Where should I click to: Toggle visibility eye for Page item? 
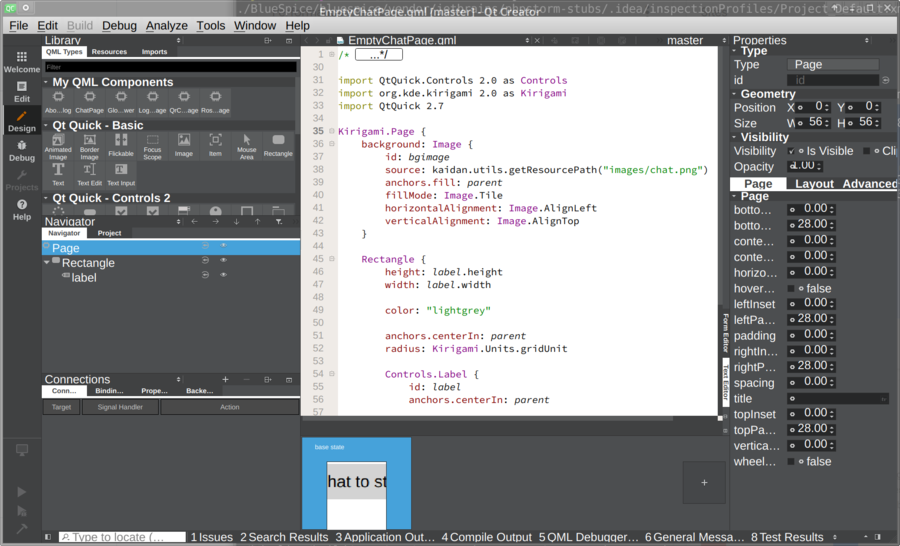point(224,245)
